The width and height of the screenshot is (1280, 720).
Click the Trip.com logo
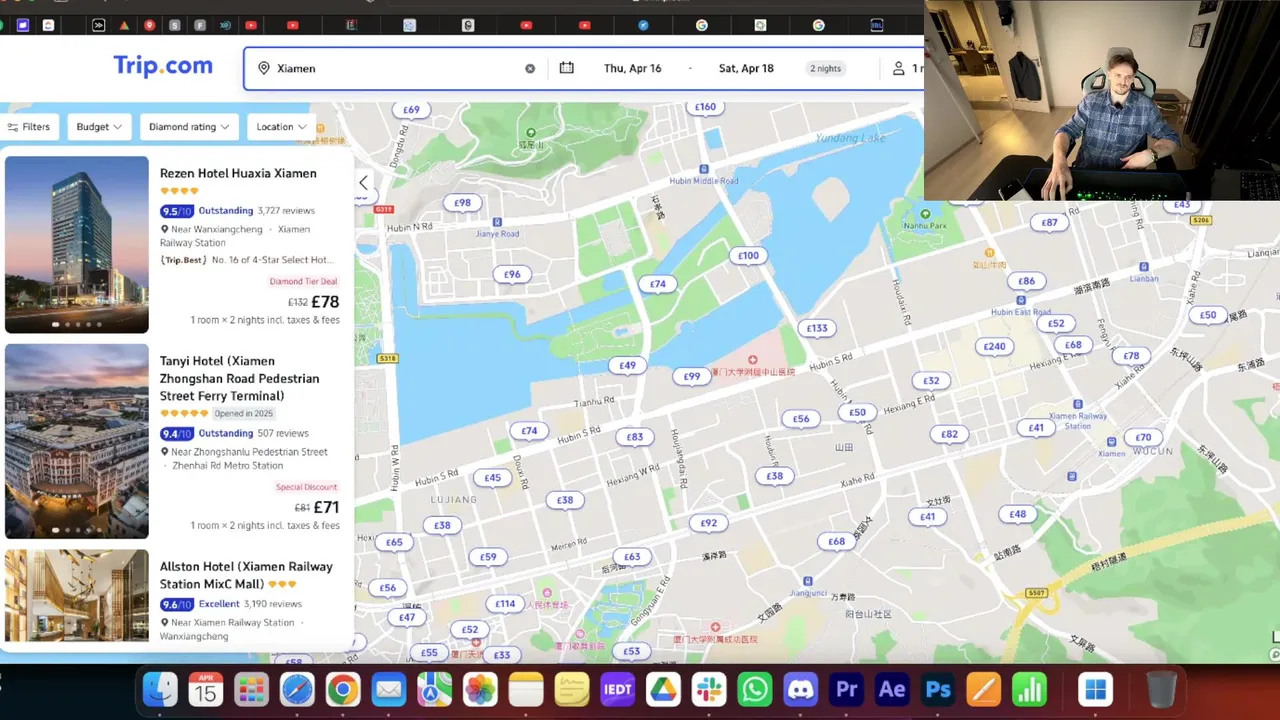163,66
